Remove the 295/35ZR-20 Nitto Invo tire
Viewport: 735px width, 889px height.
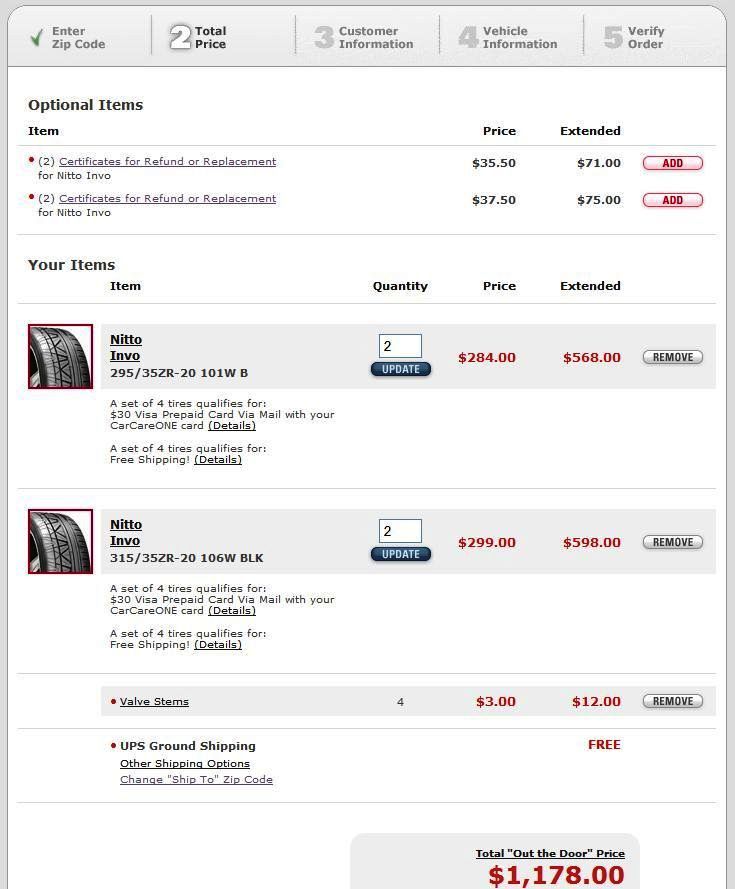[672, 357]
